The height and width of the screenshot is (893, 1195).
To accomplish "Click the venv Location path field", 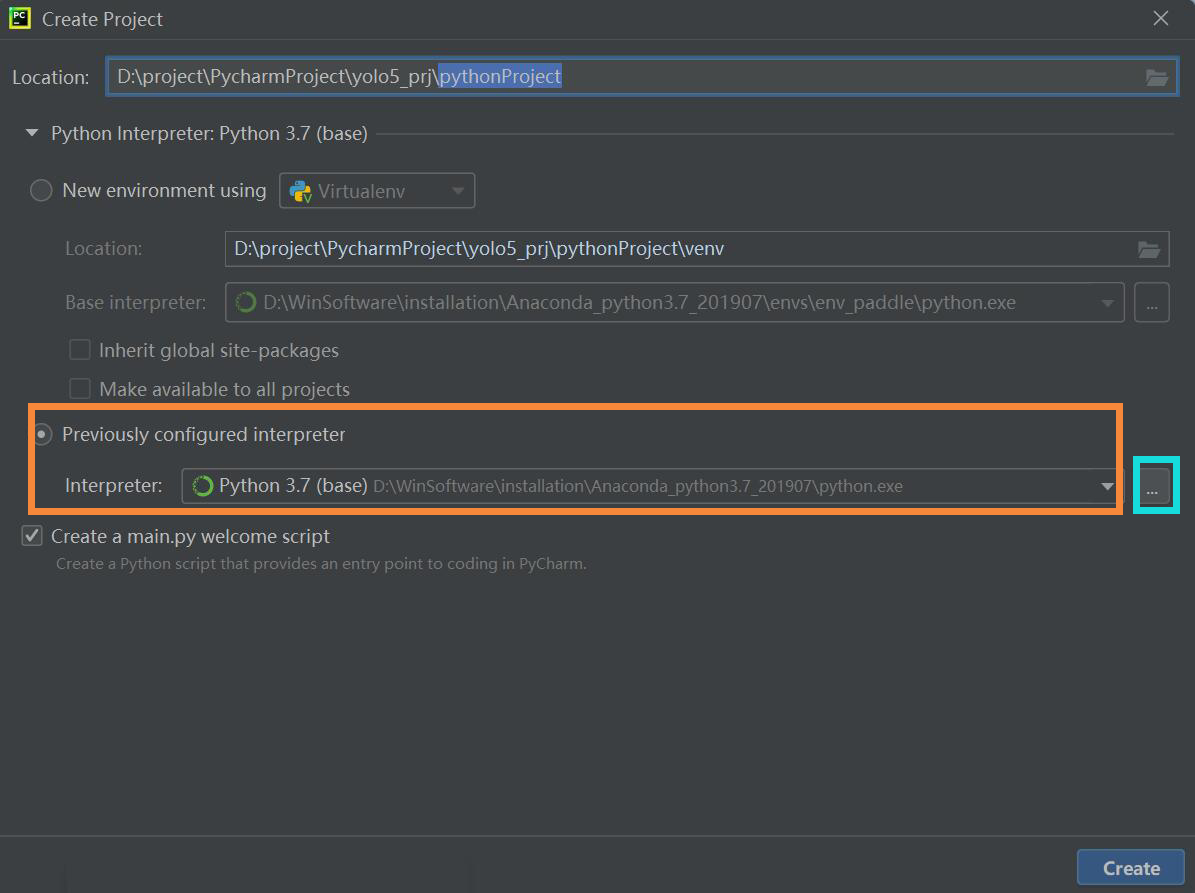I will pos(697,249).
